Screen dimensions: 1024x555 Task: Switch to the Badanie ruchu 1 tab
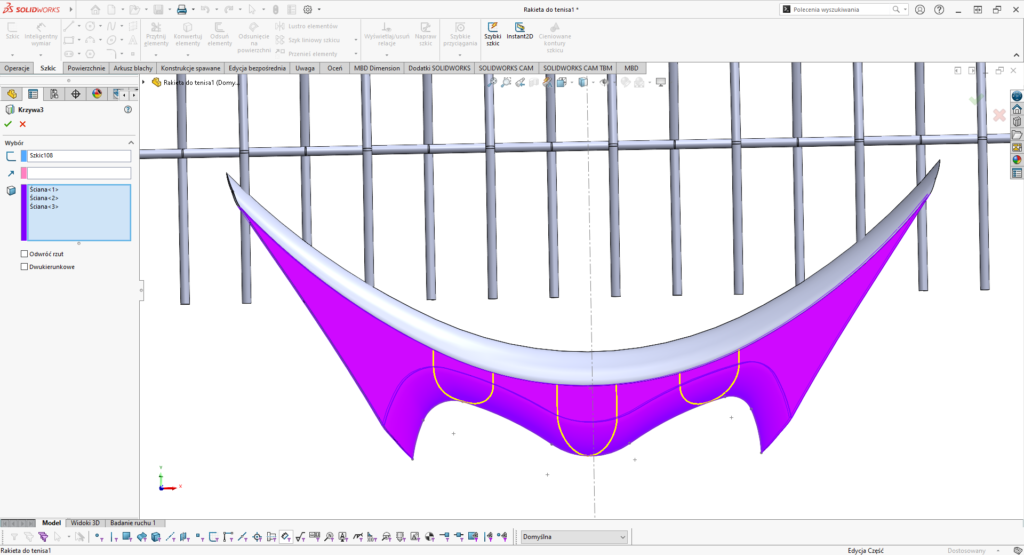[132, 523]
